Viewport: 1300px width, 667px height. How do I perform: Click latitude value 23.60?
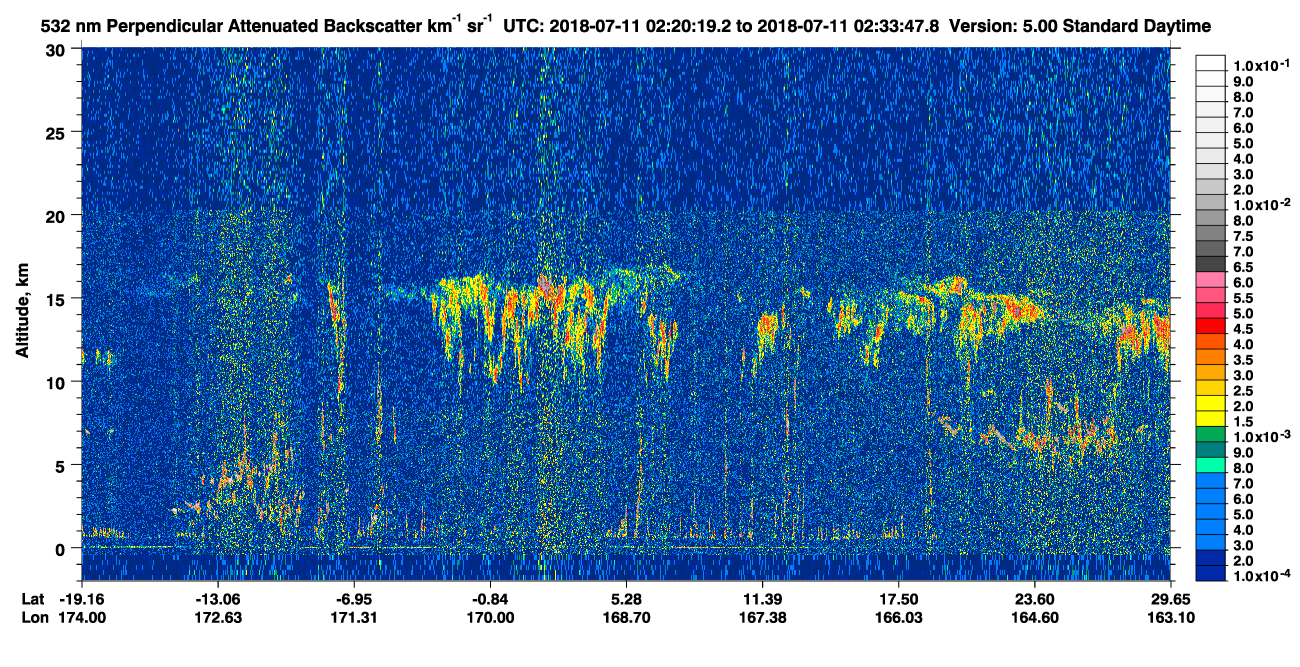1035,598
